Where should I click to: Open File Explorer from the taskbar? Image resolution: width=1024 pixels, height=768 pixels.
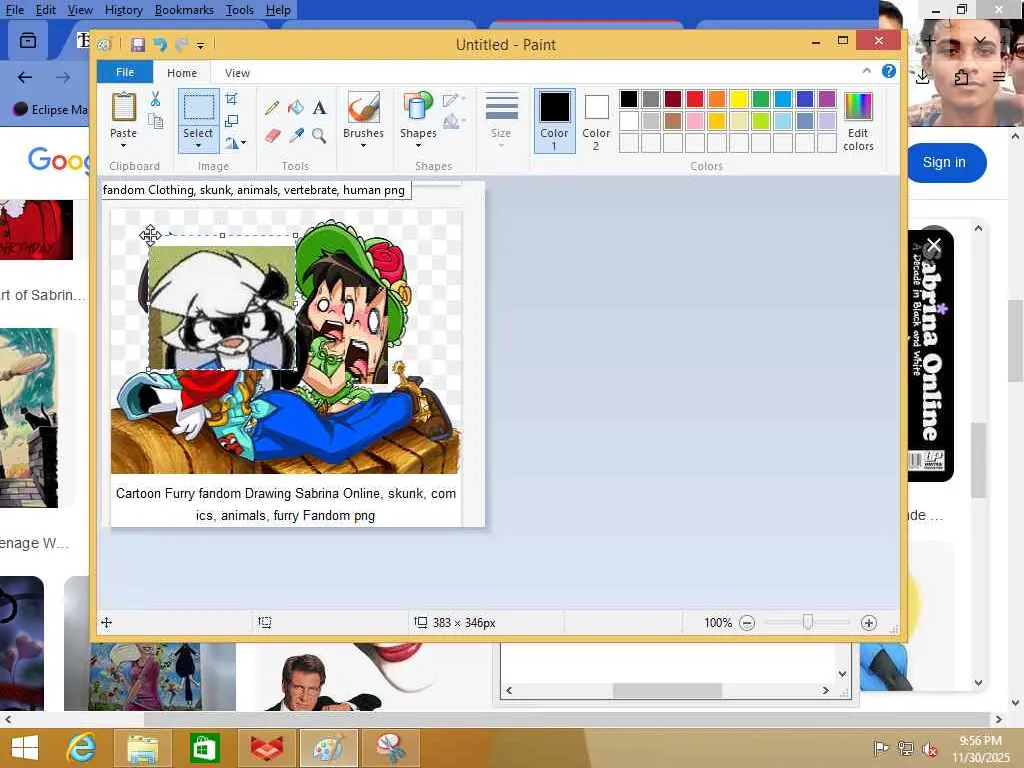pos(142,748)
